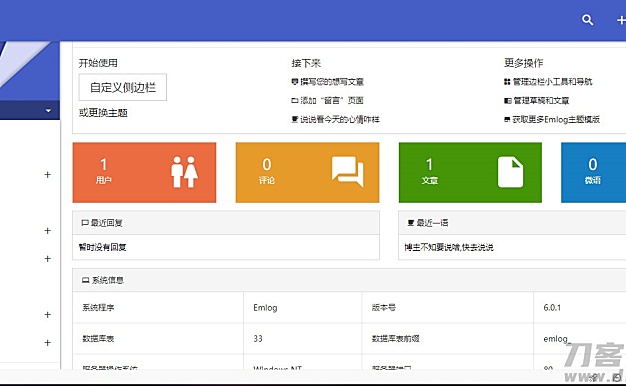Open 管理草稿和文章 link
This screenshot has height=386, width=626.
tap(537, 101)
